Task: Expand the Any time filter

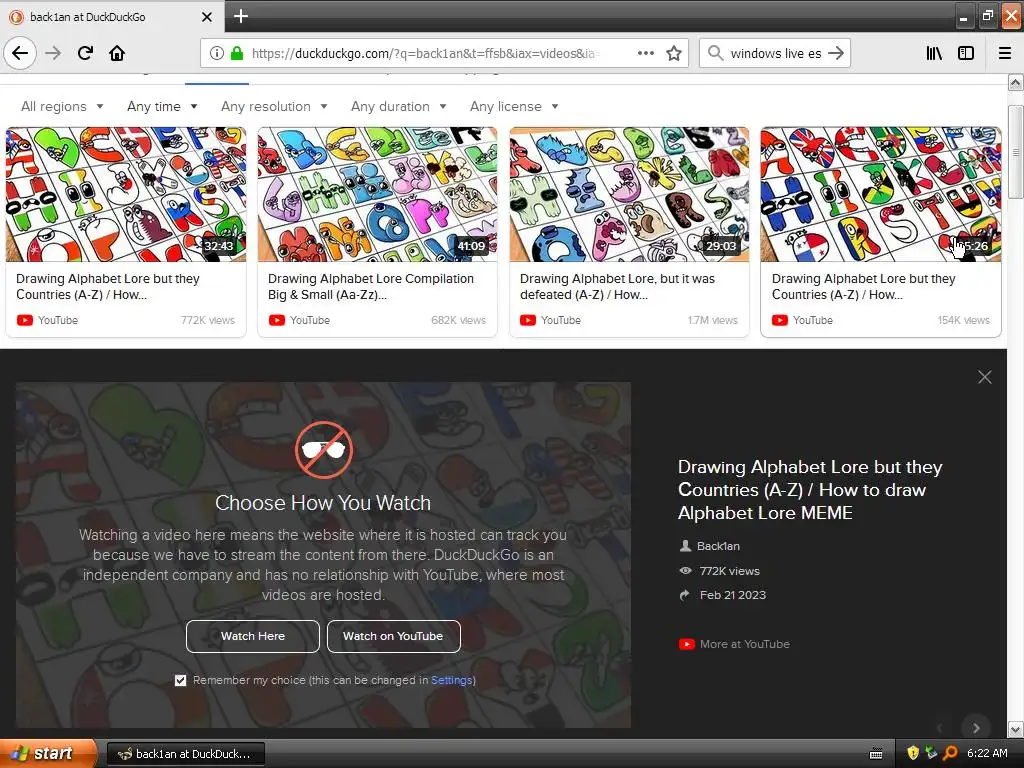Action: (162, 106)
